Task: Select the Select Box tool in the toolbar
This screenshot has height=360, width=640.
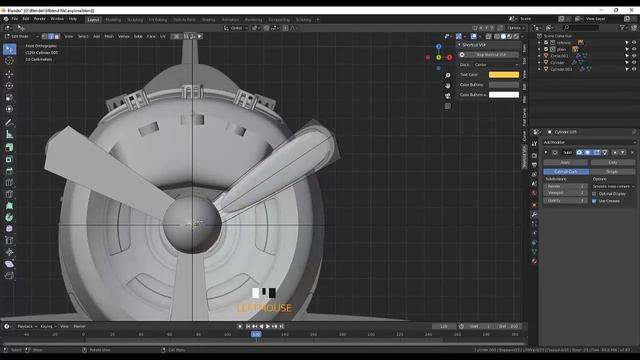Action: click(x=9, y=49)
